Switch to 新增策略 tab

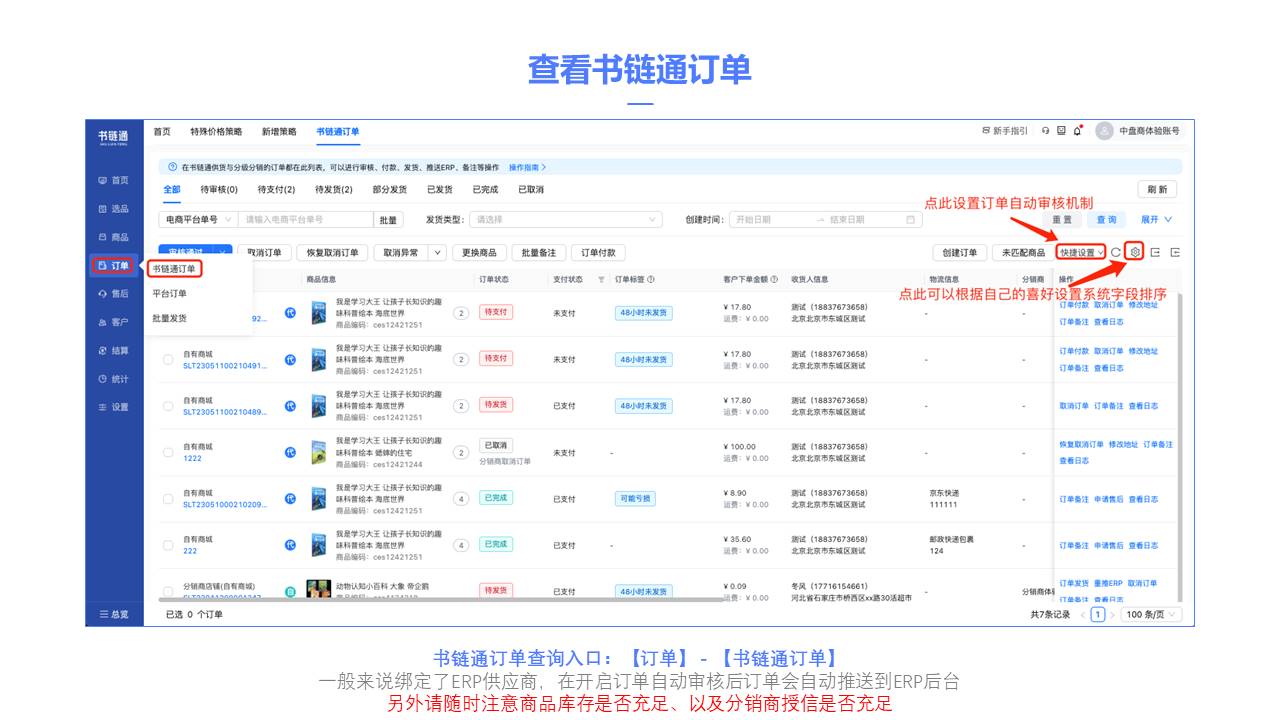click(279, 131)
